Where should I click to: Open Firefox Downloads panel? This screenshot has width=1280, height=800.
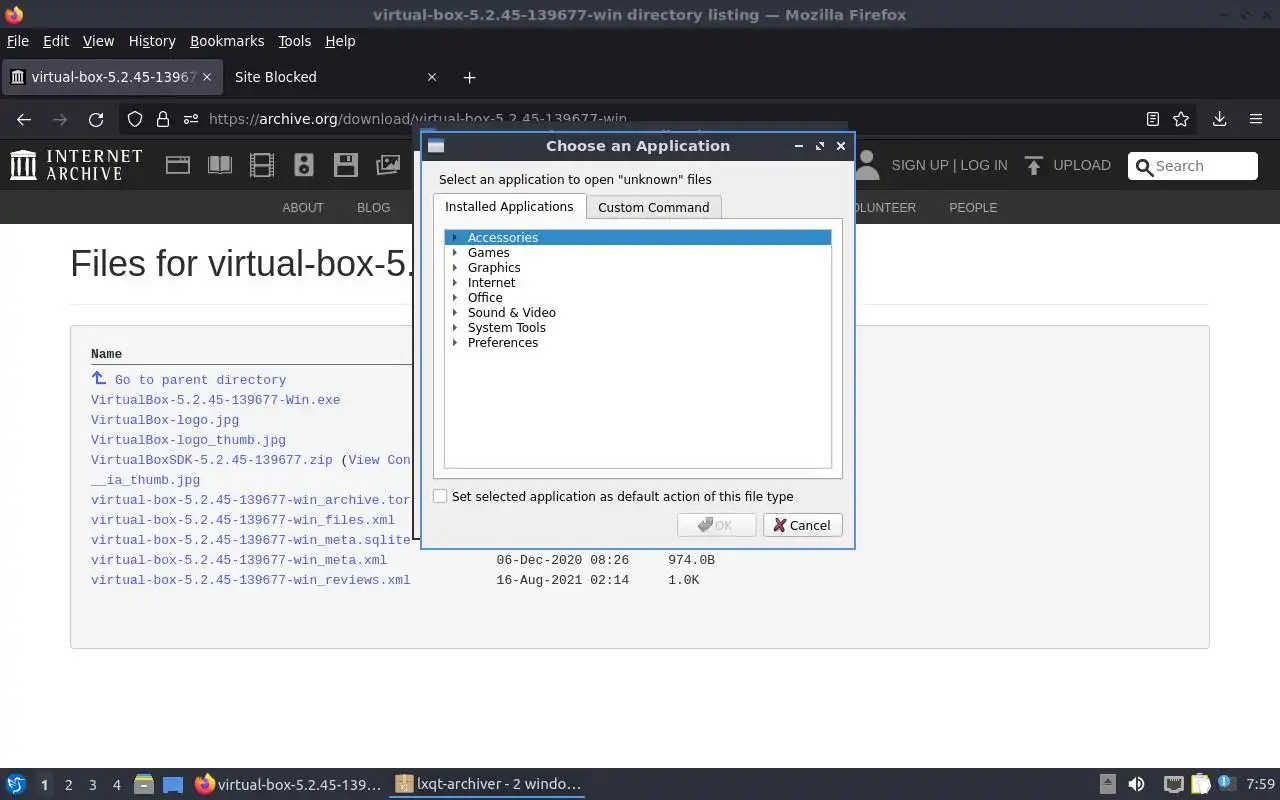(1219, 119)
